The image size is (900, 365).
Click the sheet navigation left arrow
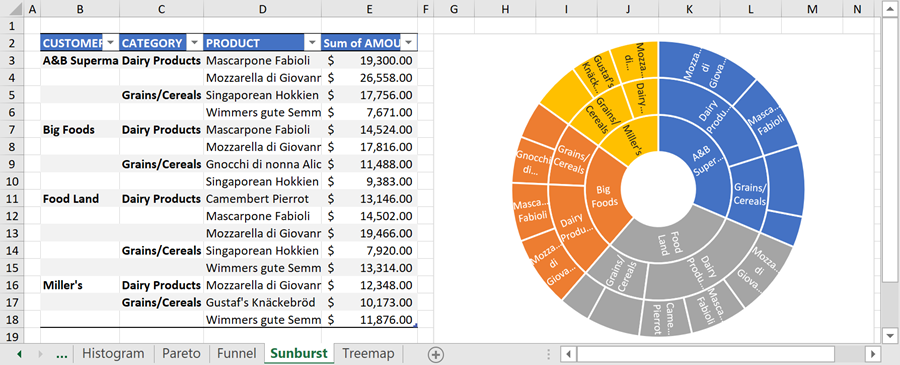click(20, 354)
